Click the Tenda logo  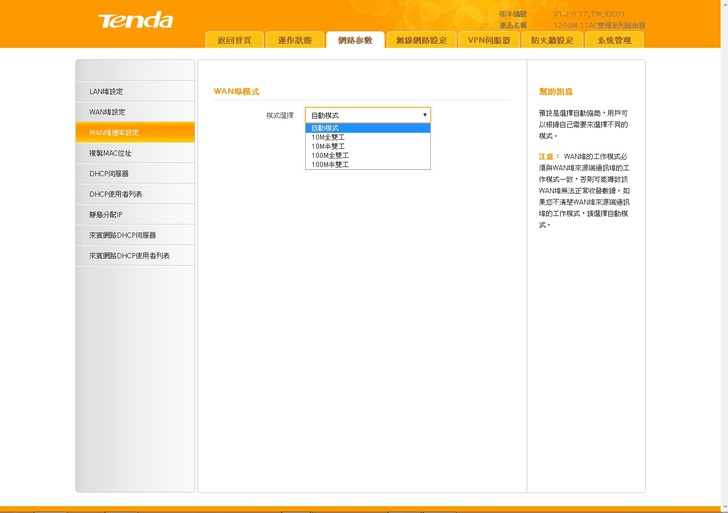click(135, 21)
